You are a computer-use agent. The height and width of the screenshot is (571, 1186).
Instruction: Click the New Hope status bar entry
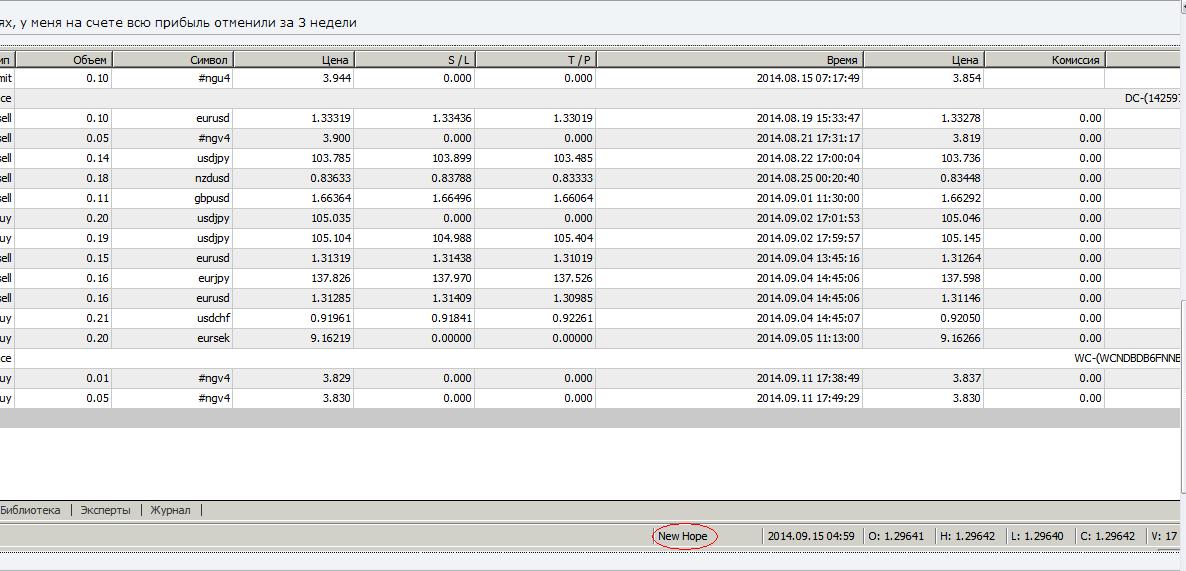click(x=683, y=536)
